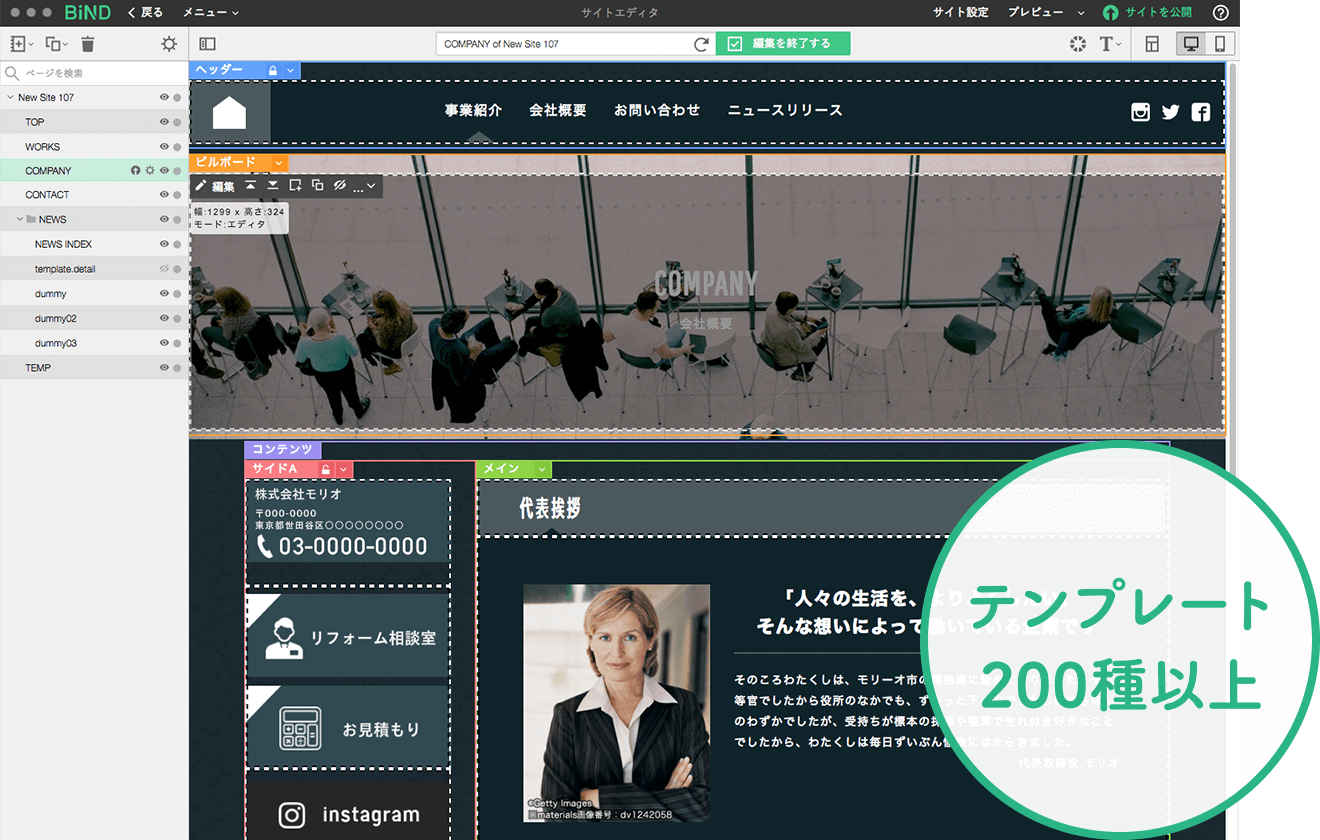Open the メイン area dropdown arrow
This screenshot has width=1320, height=840.
click(x=543, y=469)
